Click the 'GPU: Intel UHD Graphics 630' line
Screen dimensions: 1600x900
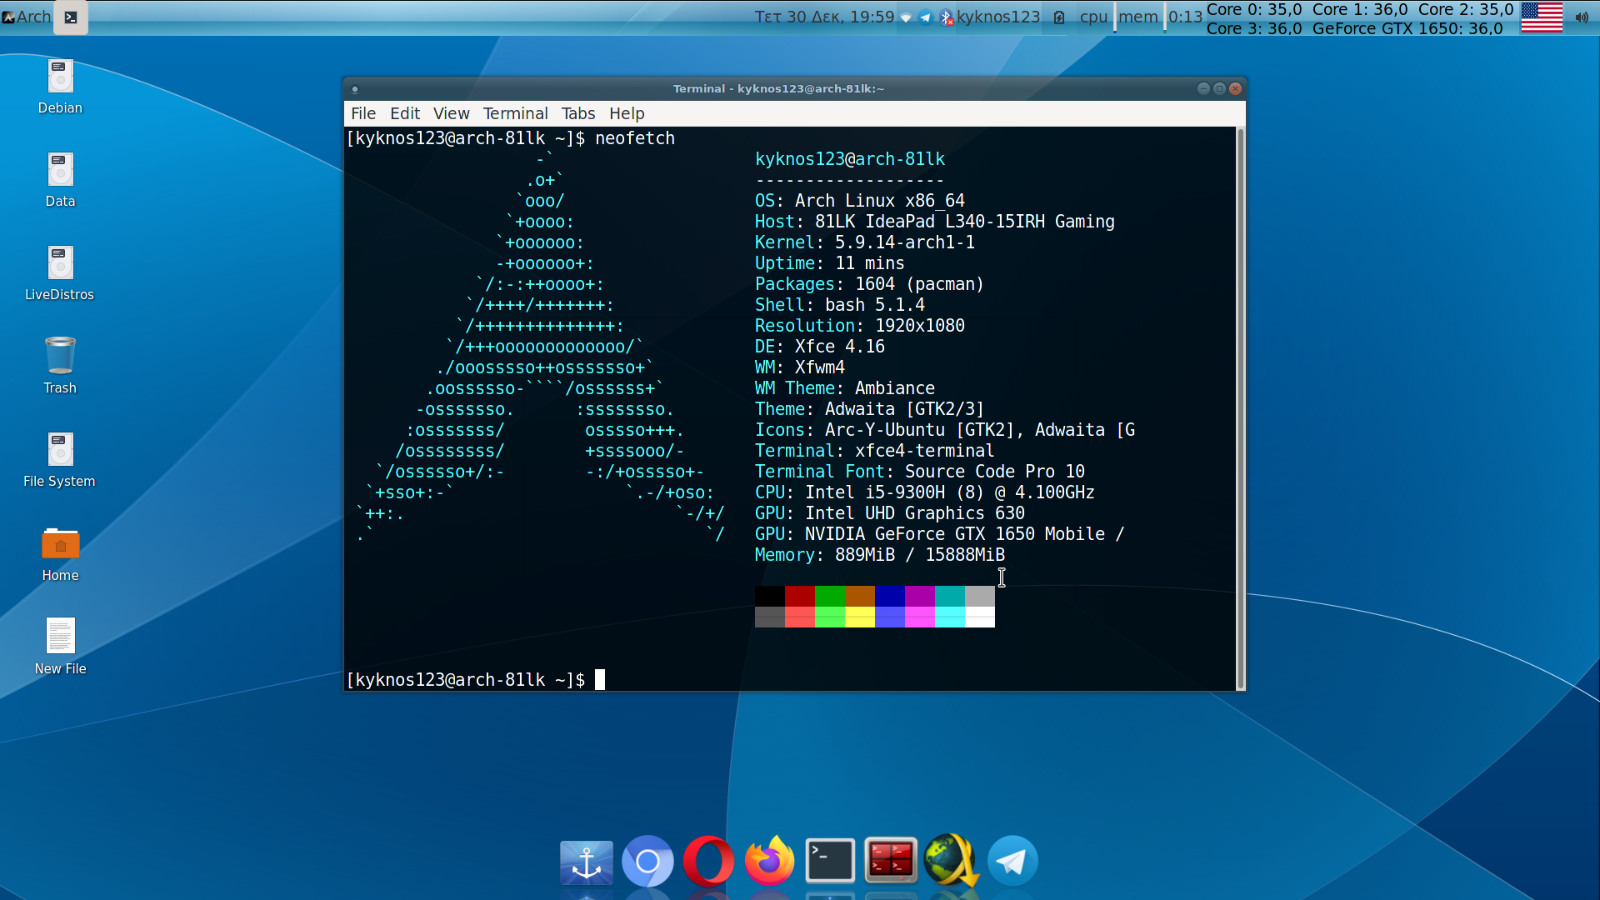click(x=890, y=513)
